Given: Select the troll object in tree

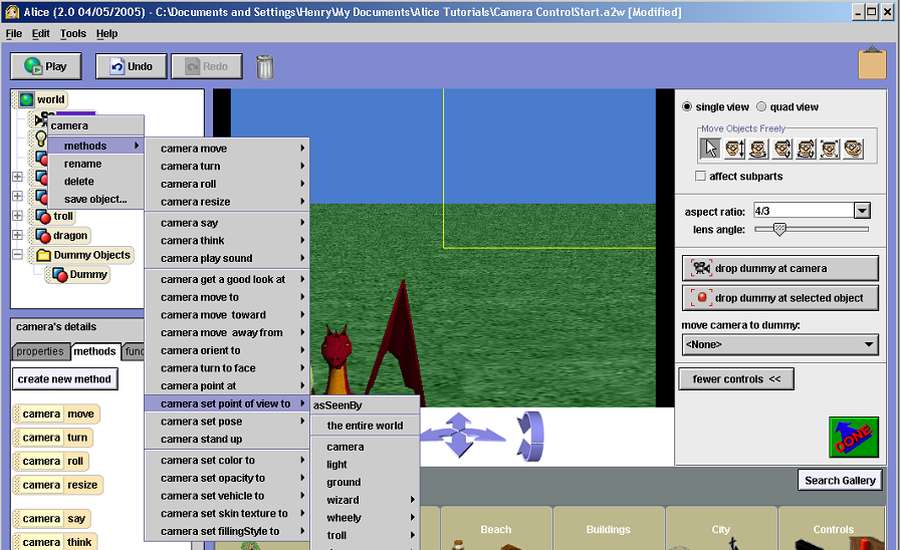Looking at the screenshot, I should coord(55,216).
